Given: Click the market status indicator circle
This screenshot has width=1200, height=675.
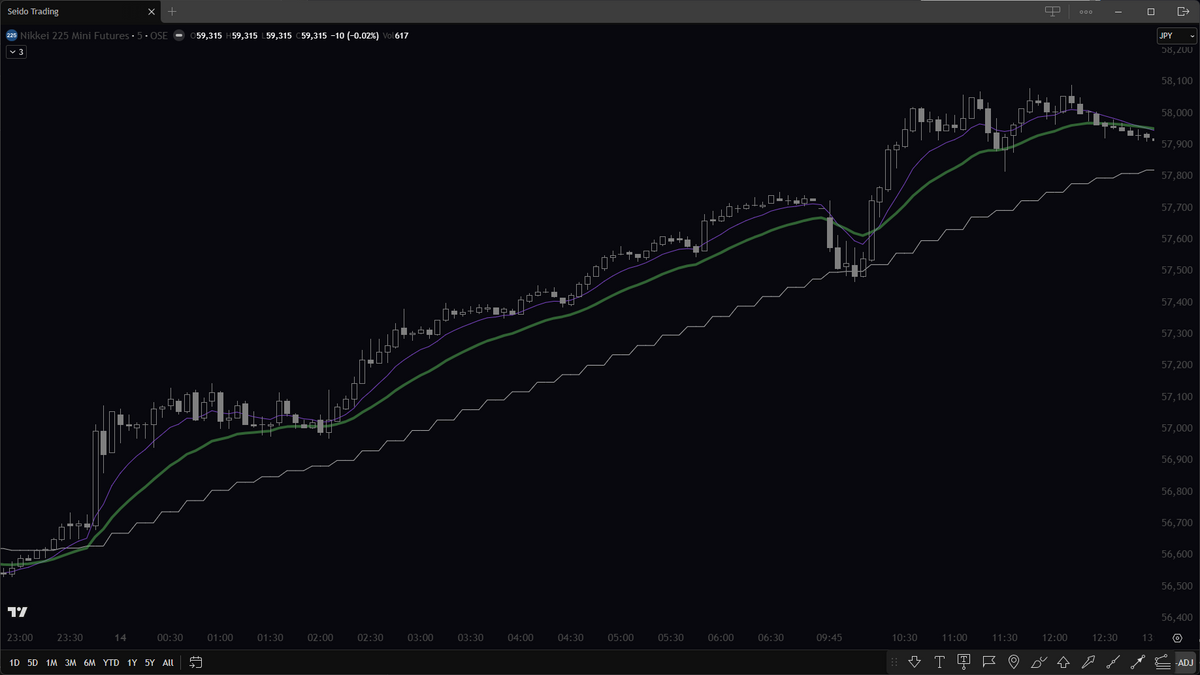Looking at the screenshot, I should [x=179, y=35].
